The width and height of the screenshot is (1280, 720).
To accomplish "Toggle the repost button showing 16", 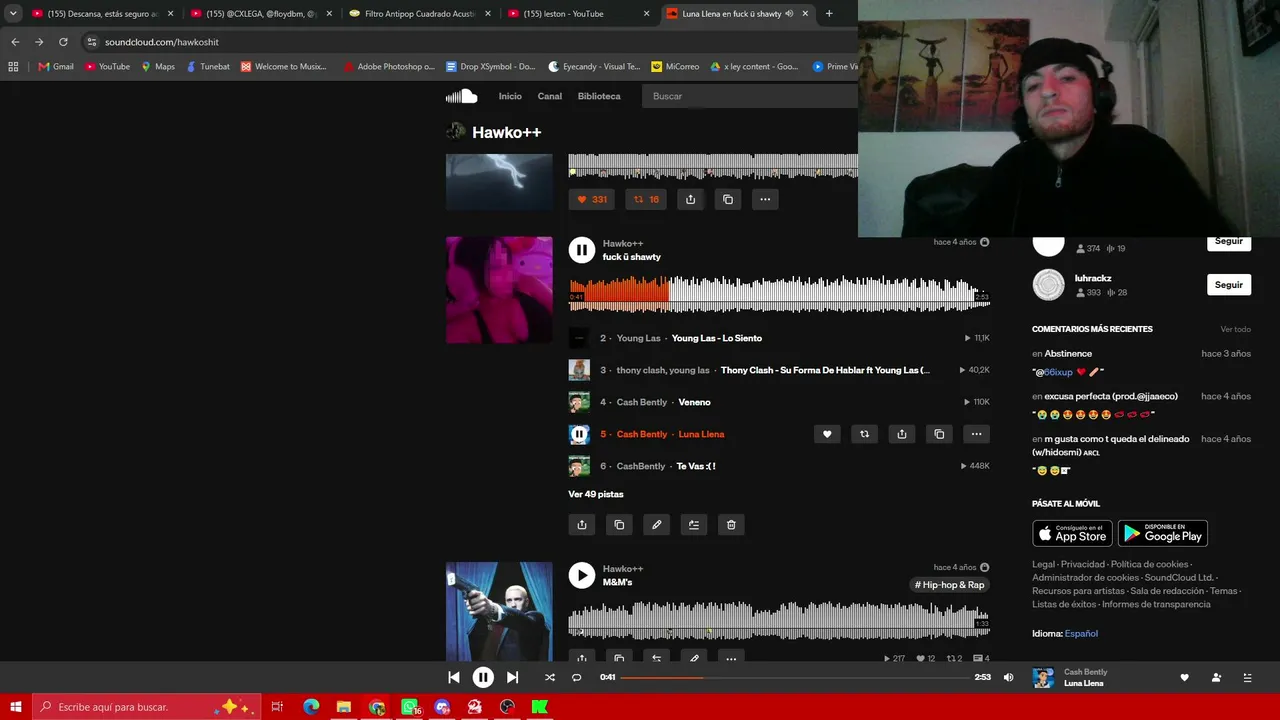I will (x=646, y=199).
